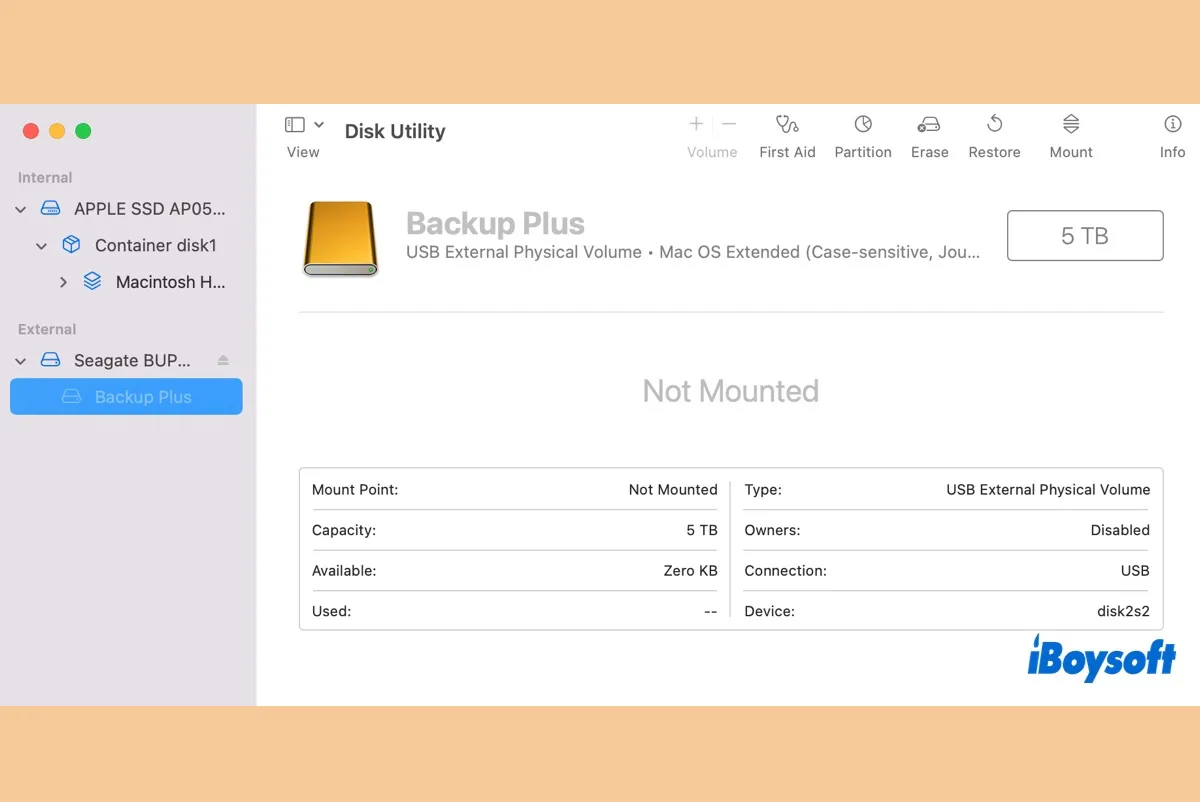This screenshot has width=1200, height=802.
Task: Click the volume format description subtitle
Action: pyautogui.click(x=693, y=252)
